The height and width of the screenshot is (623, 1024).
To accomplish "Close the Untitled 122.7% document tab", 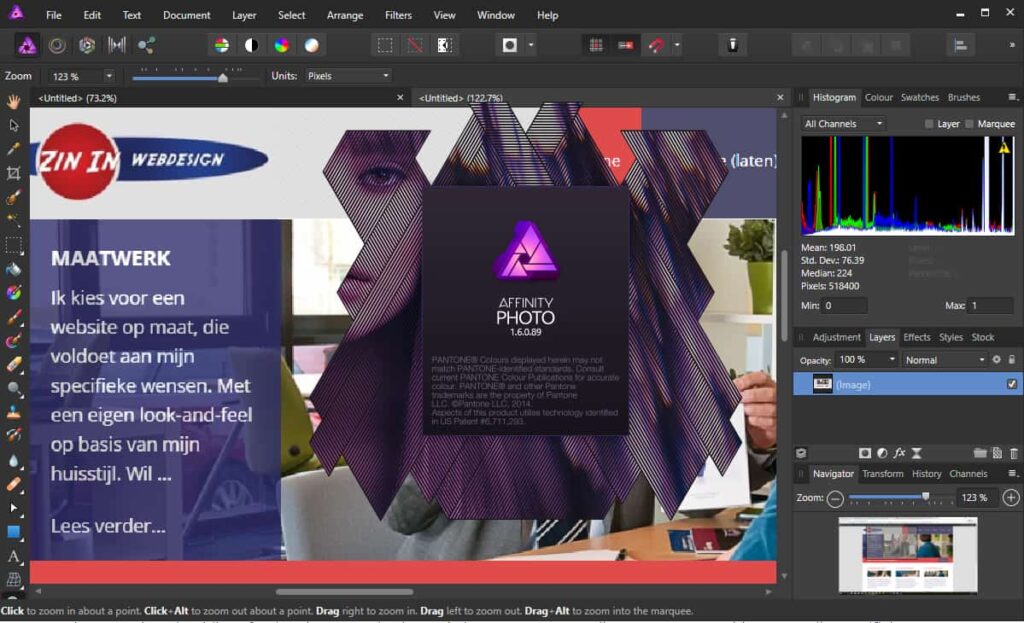I will pyautogui.click(x=780, y=97).
